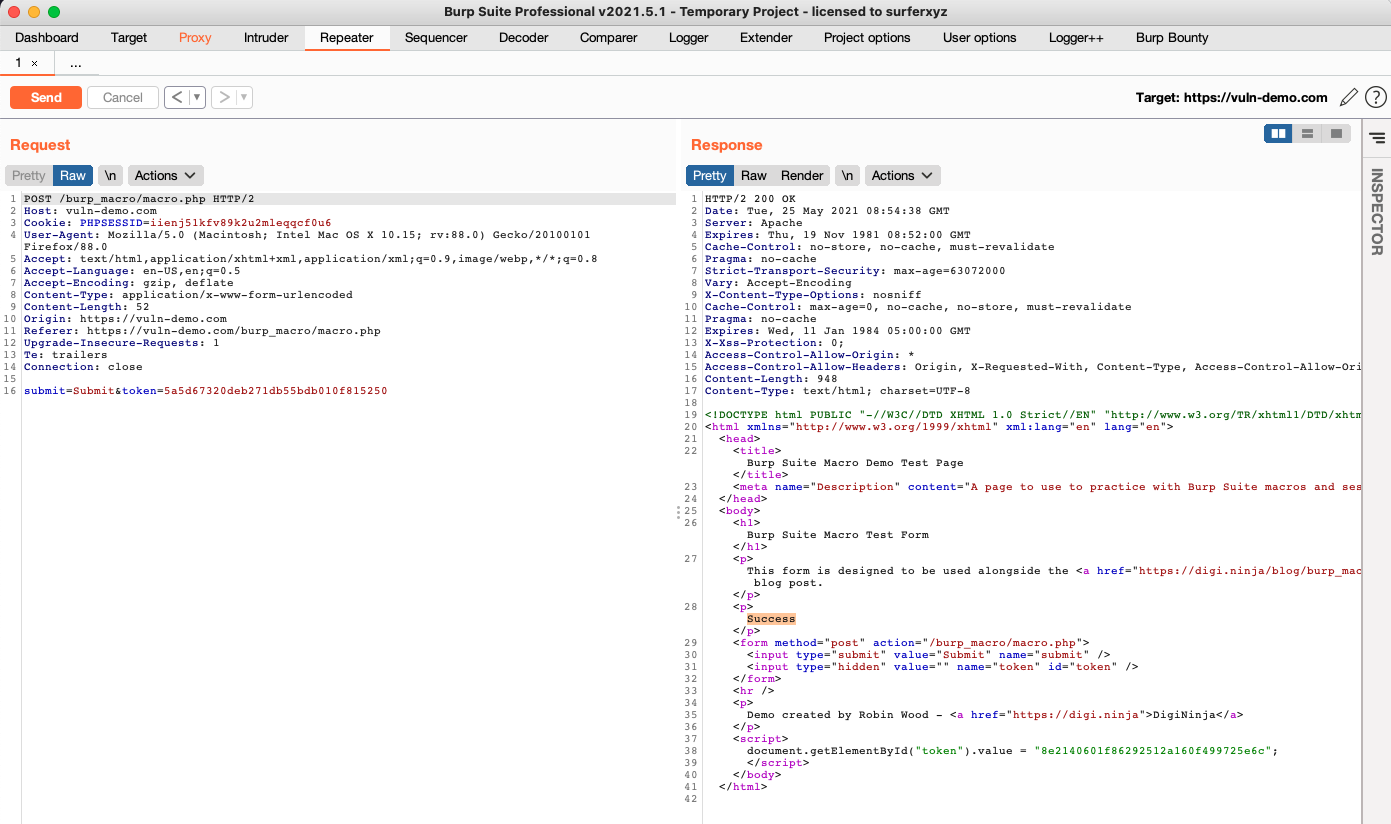
Task: Click the Cookie PHPSESSID header line
Action: [177, 223]
